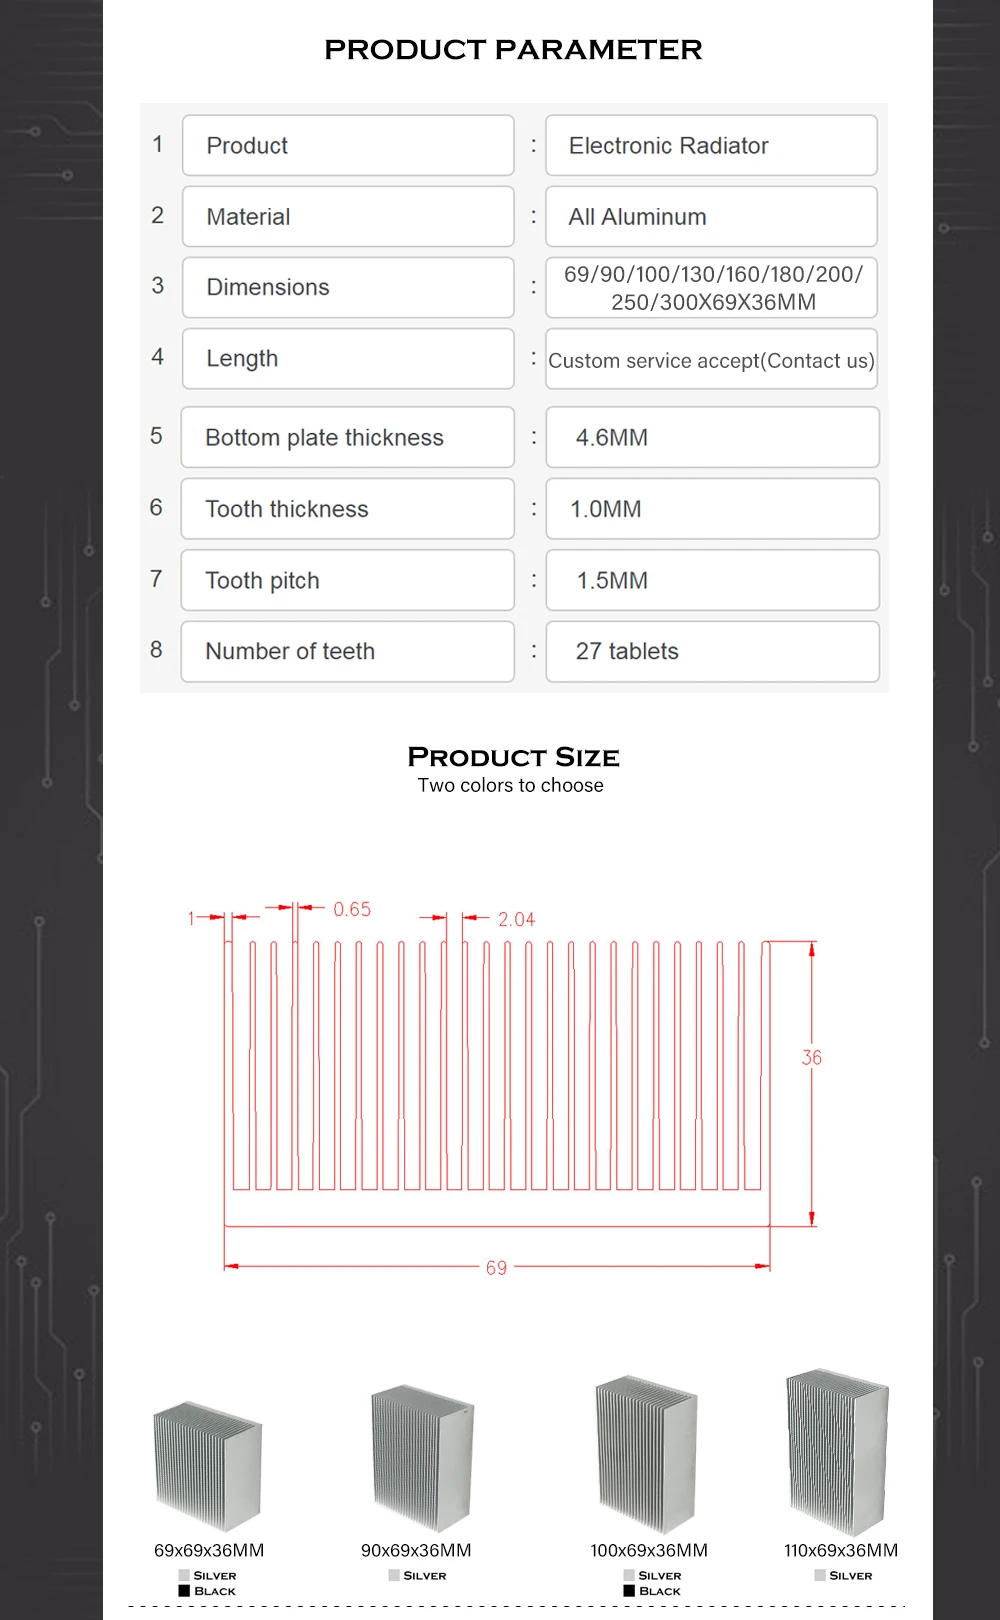Viewport: 1000px width, 1620px height.
Task: Click the Electronic Radiator value field
Action: click(711, 146)
